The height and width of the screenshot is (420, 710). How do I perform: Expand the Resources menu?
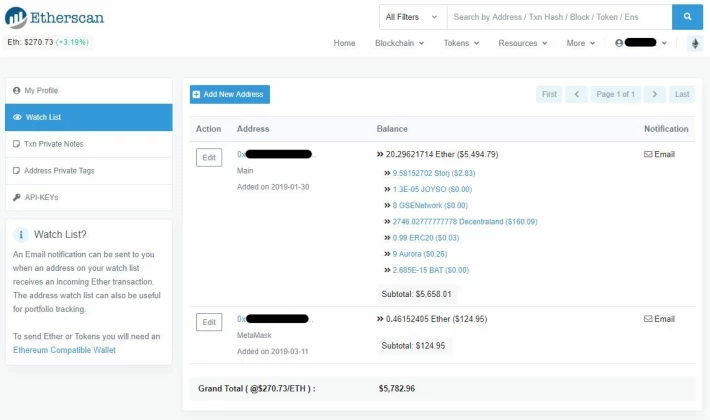[x=523, y=43]
